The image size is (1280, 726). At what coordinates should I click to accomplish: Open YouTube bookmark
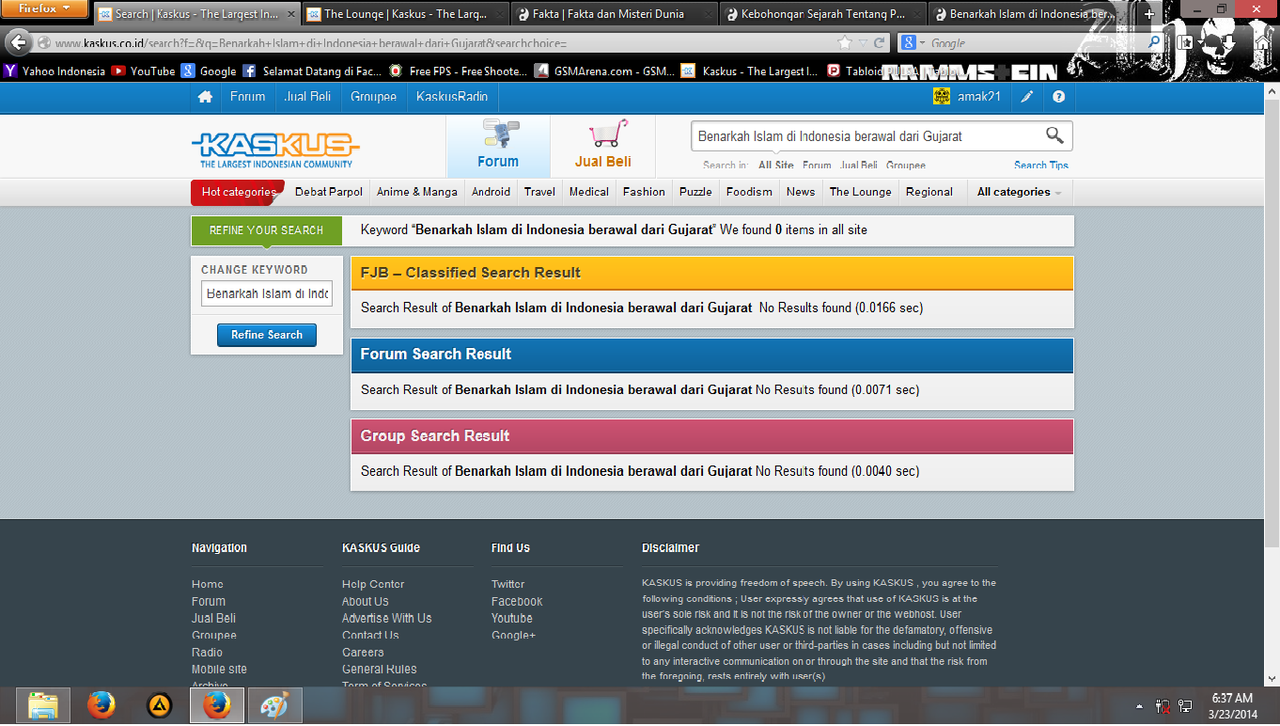tap(143, 71)
